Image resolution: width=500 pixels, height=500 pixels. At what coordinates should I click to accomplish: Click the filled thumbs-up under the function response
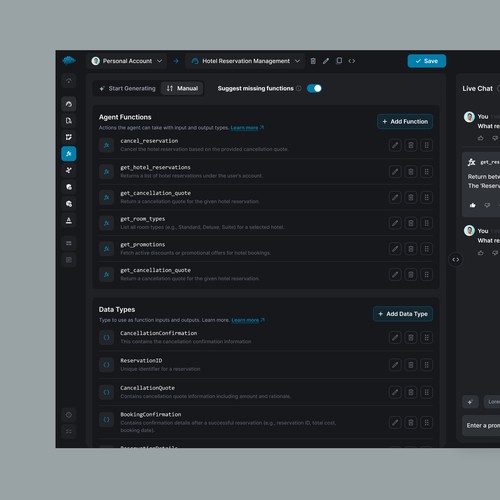coord(473,205)
